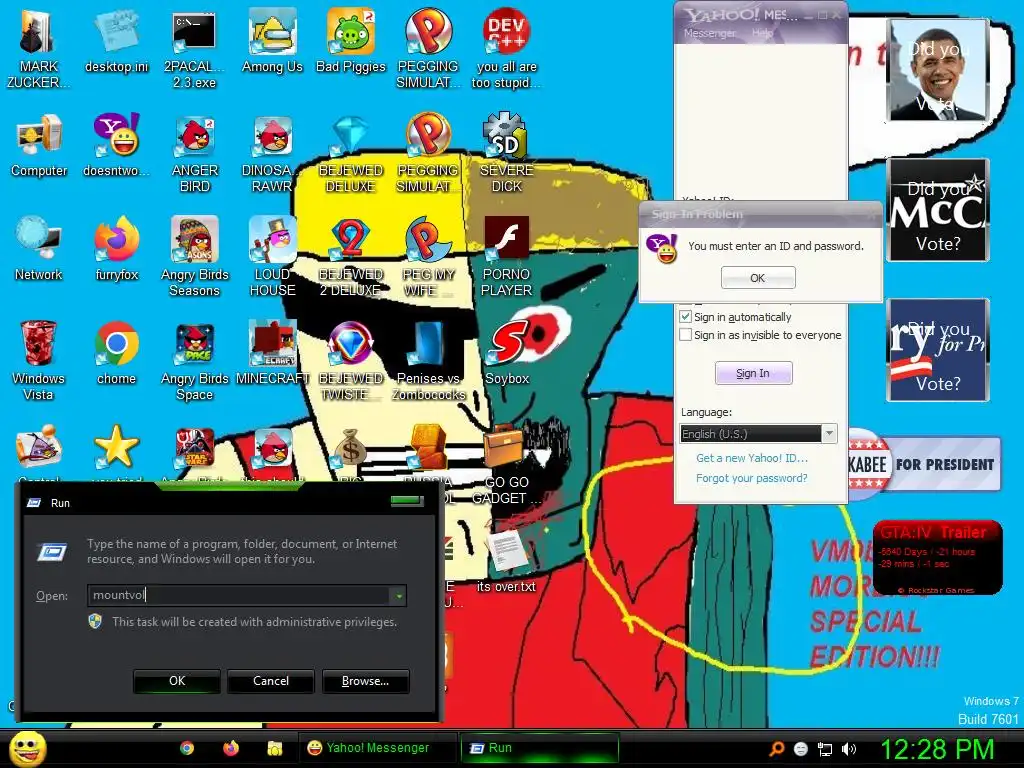Click the smiley Start button
Image resolution: width=1024 pixels, height=768 pixels.
[27, 748]
